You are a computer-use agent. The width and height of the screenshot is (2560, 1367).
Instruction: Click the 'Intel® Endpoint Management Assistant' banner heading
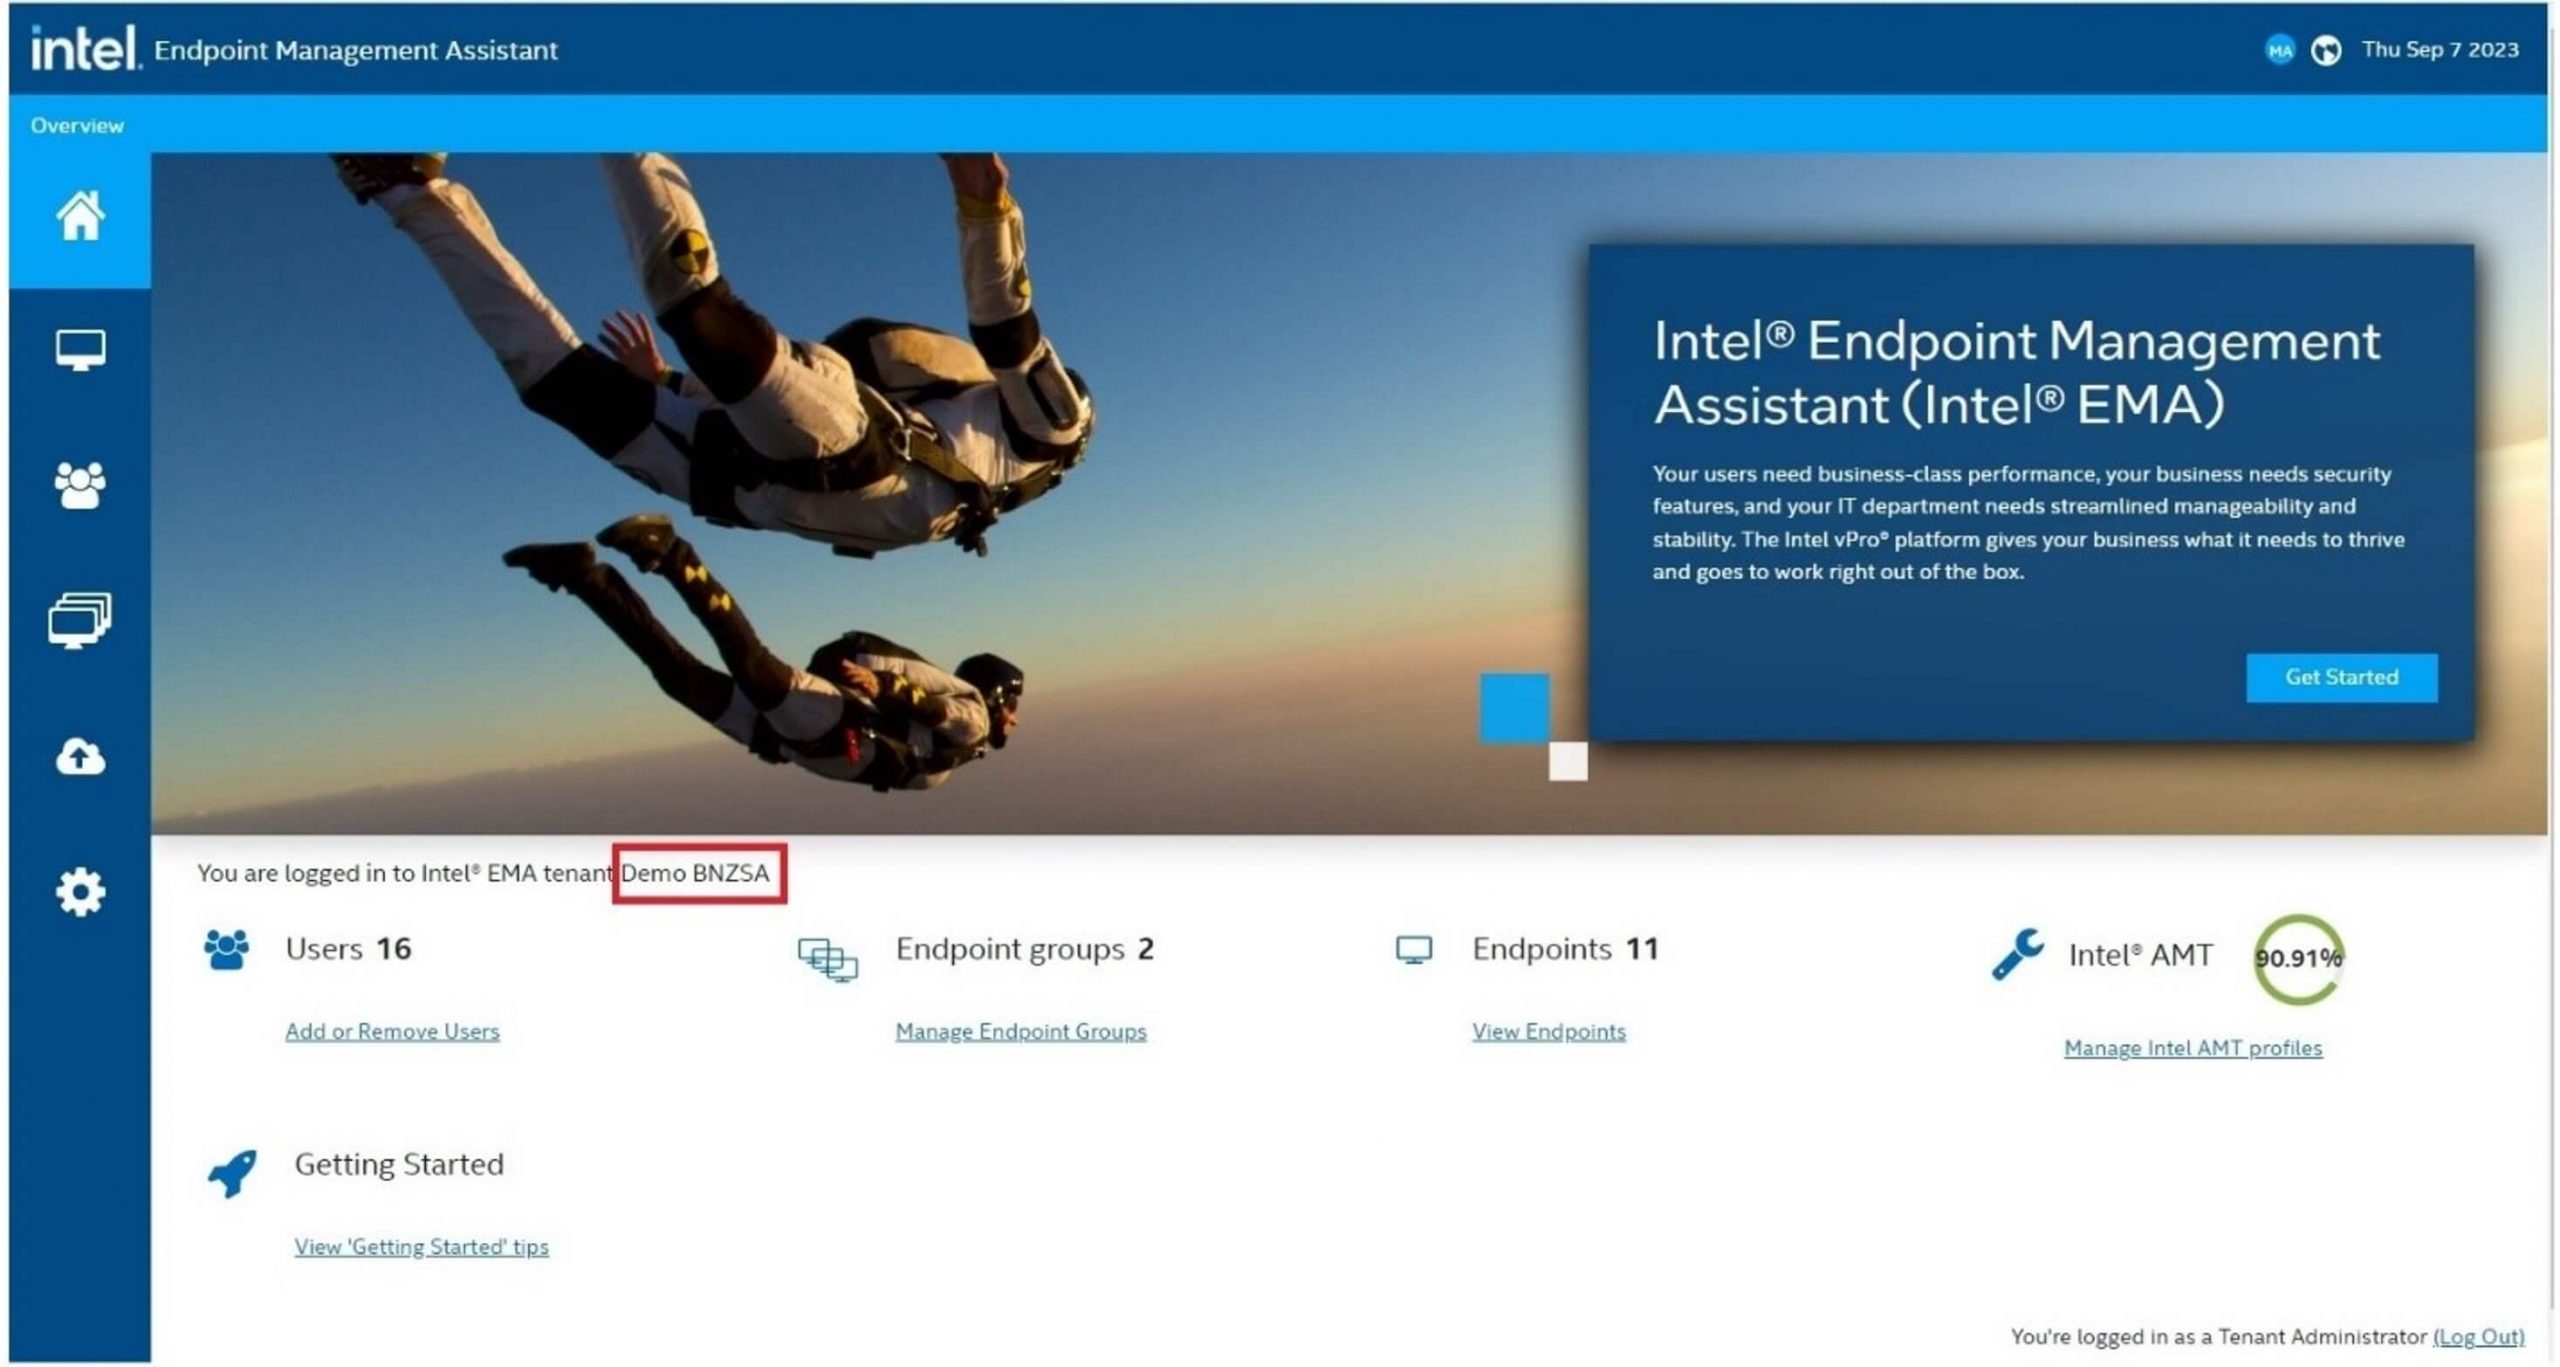click(2017, 372)
